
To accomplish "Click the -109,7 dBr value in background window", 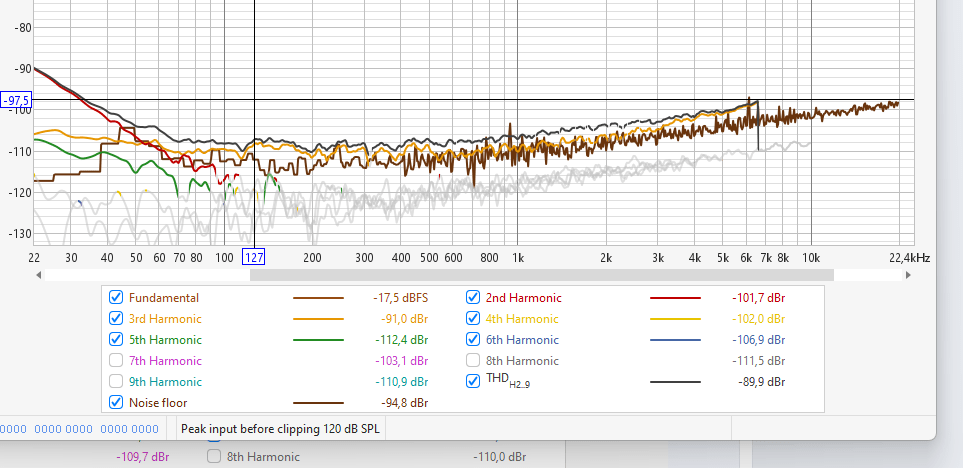I will (142, 457).
